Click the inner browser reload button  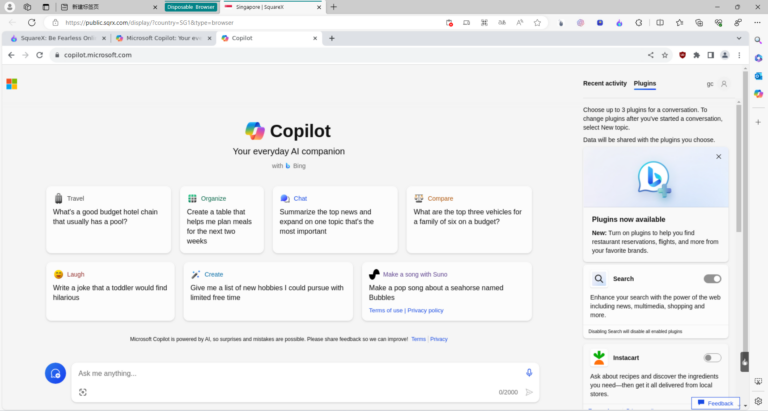(x=39, y=55)
